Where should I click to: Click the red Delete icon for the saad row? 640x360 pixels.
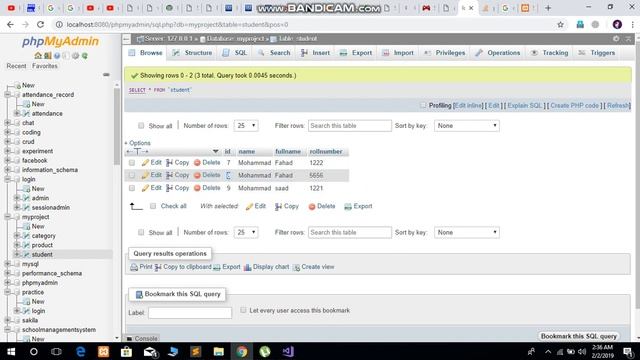(x=197, y=188)
